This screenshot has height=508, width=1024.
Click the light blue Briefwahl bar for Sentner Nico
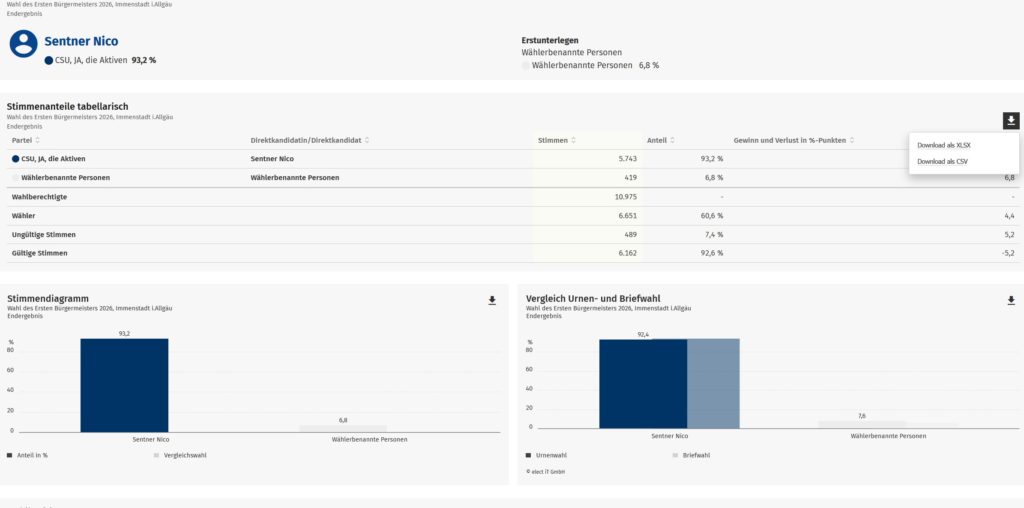(713, 385)
